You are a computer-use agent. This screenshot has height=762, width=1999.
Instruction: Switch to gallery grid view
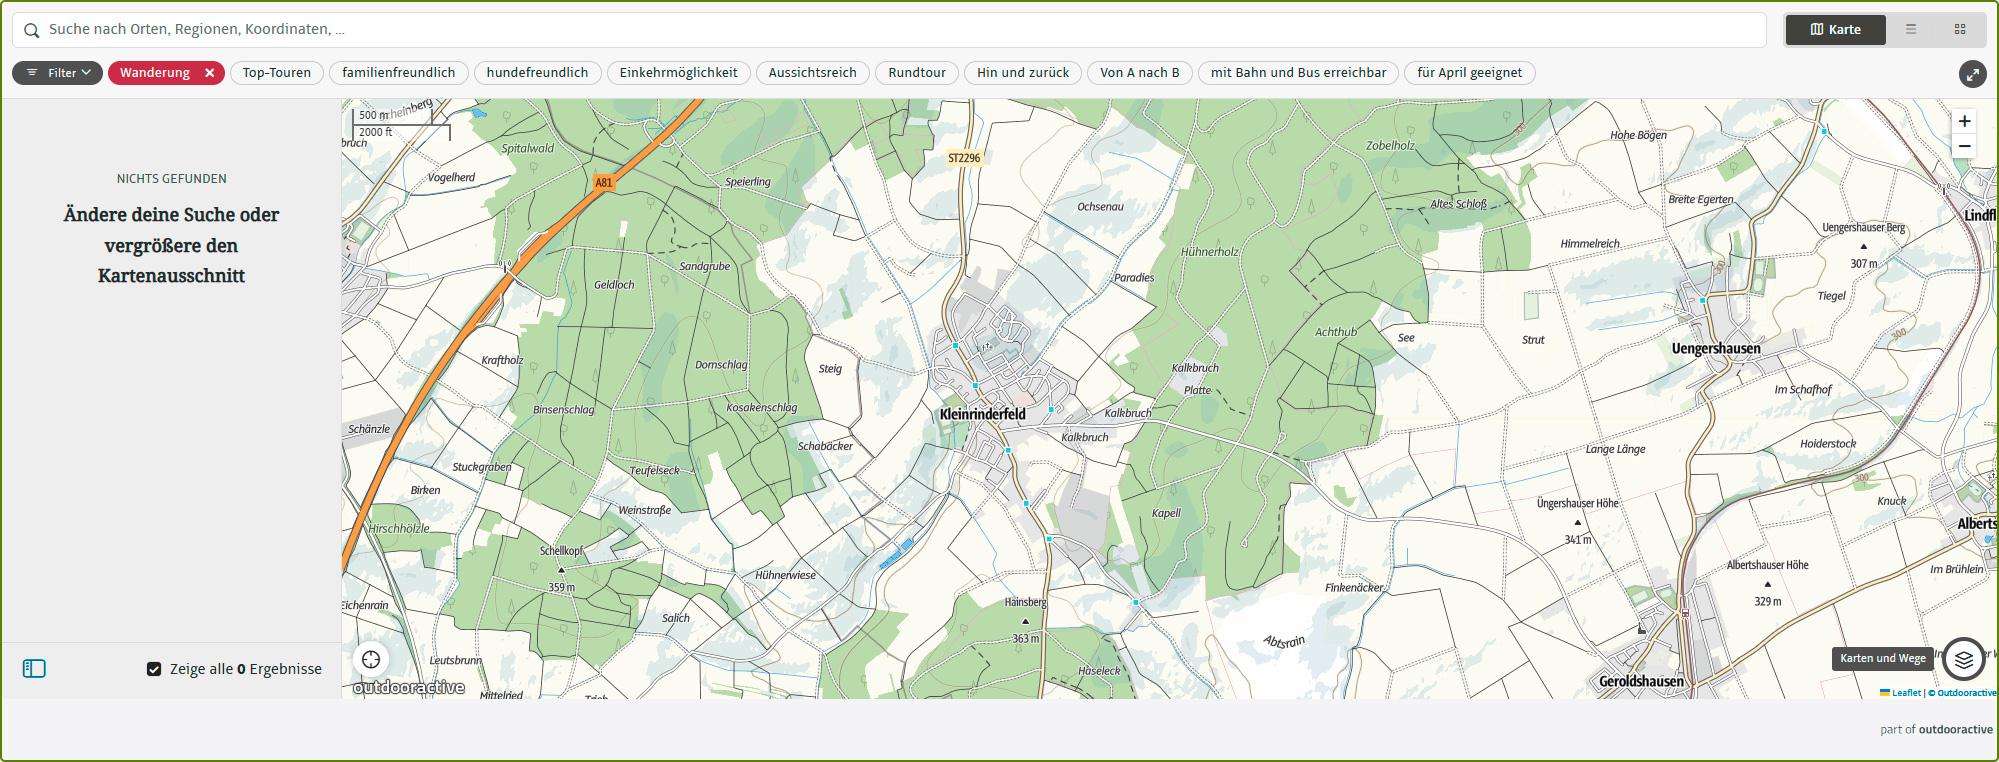pos(1960,30)
